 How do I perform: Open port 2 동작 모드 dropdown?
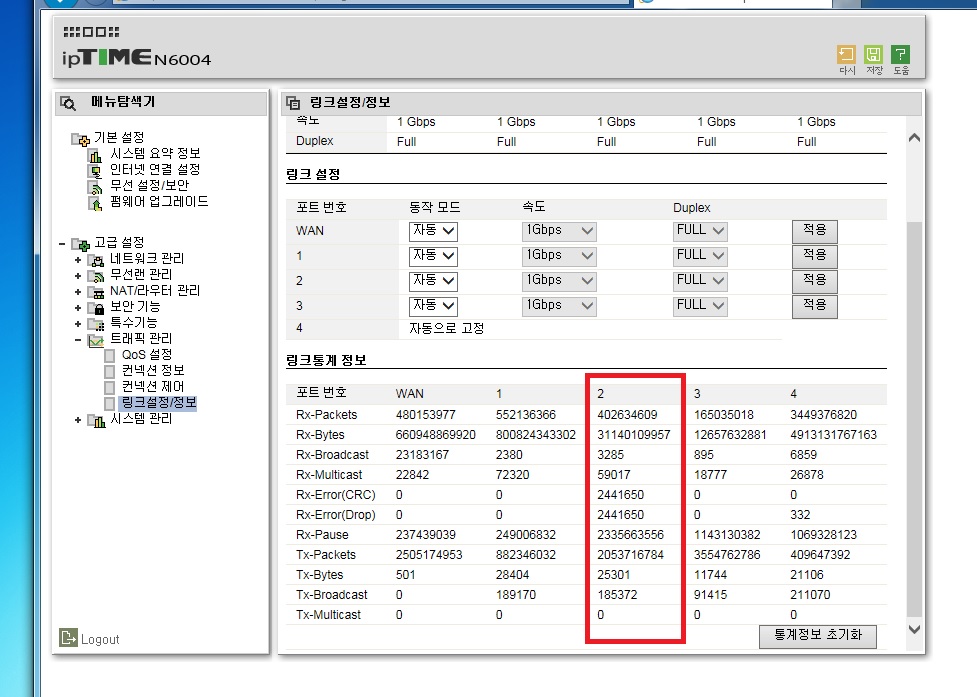433,281
